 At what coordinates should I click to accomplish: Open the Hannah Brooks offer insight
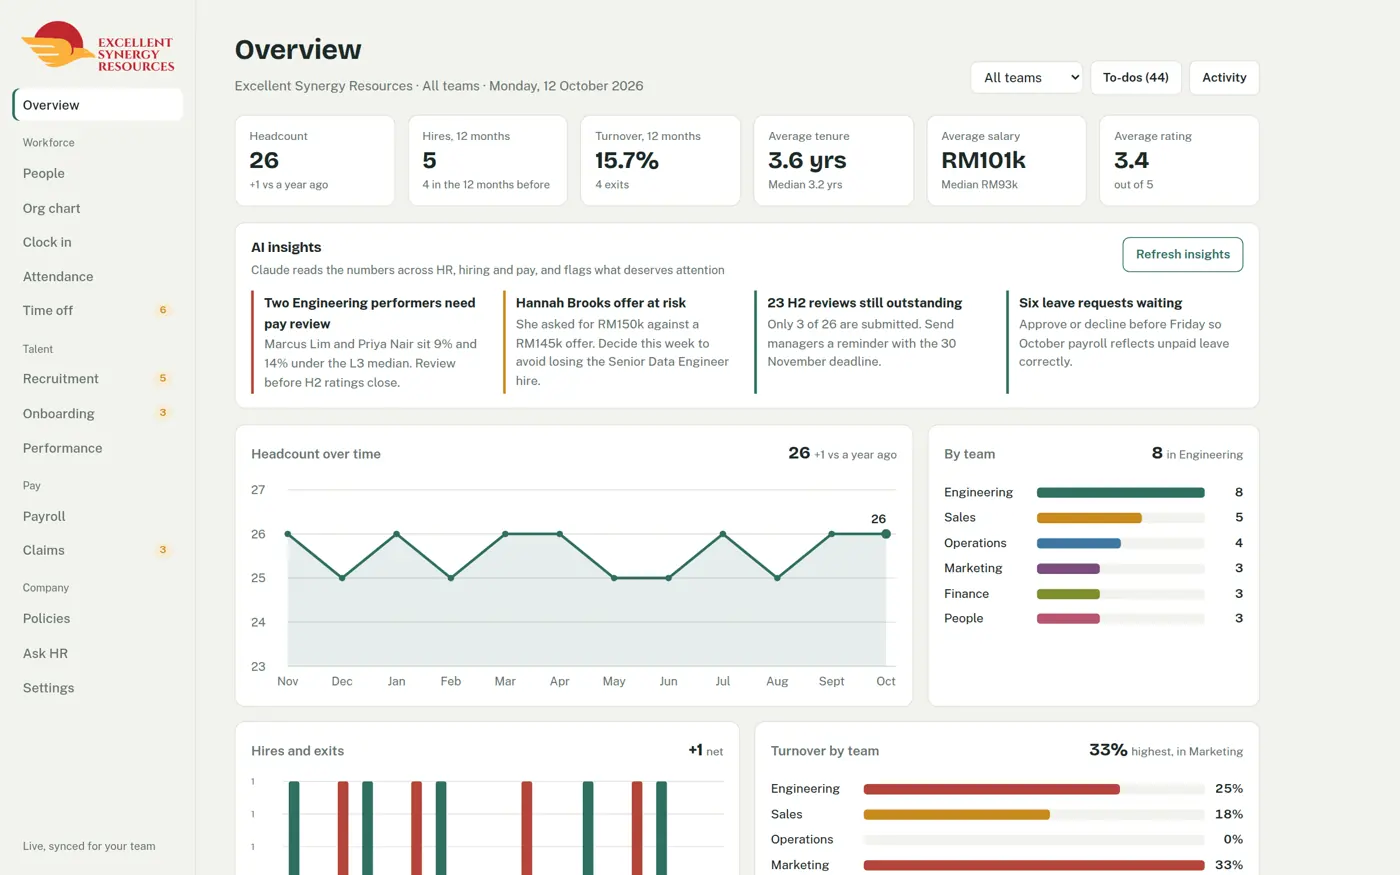[619, 342]
